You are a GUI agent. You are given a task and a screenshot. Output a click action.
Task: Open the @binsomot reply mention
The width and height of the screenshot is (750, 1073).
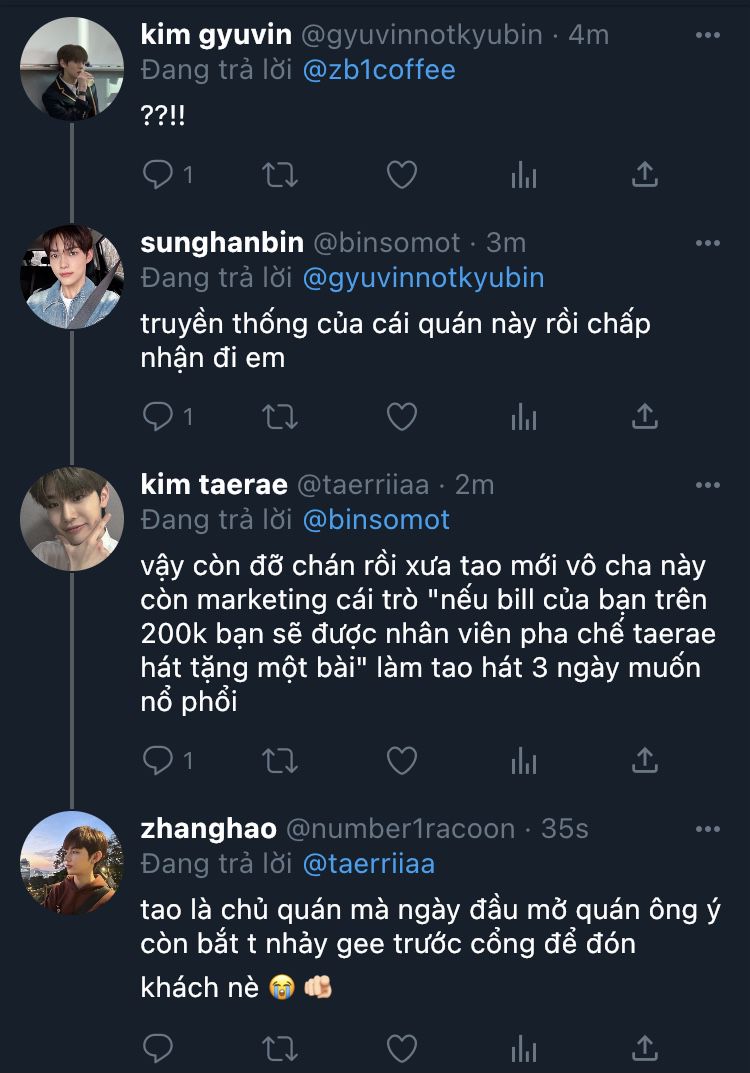coord(375,520)
